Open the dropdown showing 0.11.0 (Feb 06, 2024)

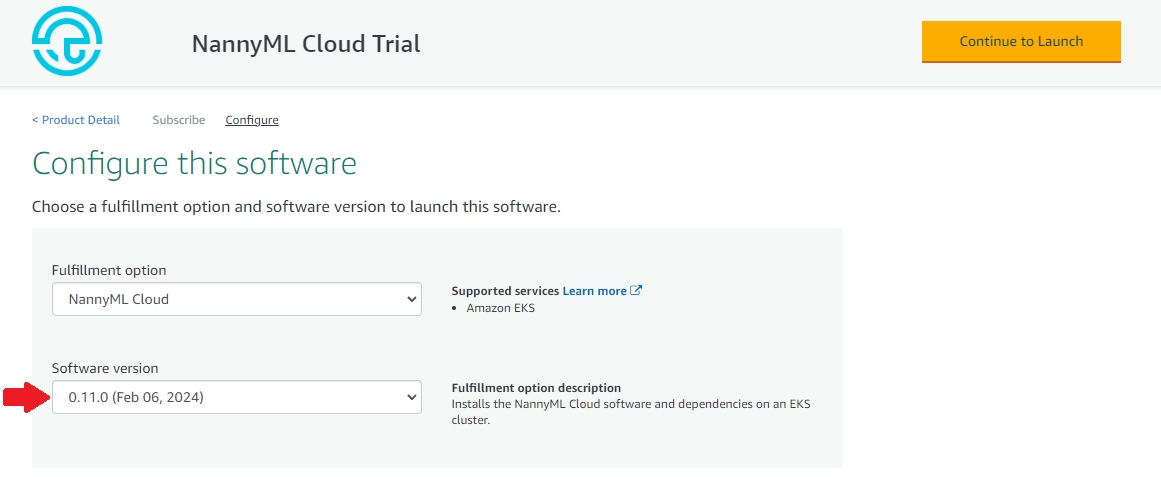(236, 397)
